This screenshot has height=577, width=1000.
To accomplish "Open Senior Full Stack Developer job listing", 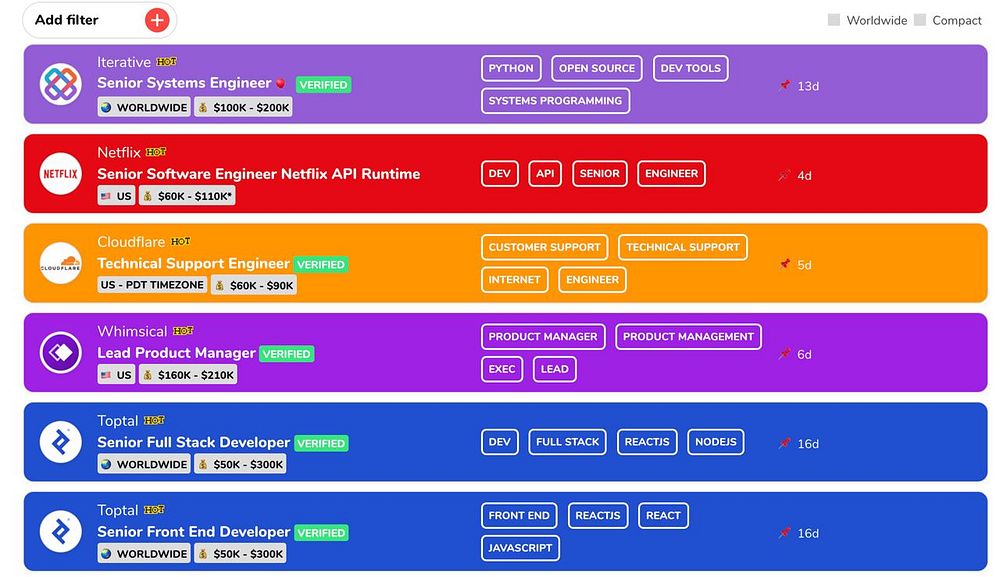I will (x=193, y=442).
